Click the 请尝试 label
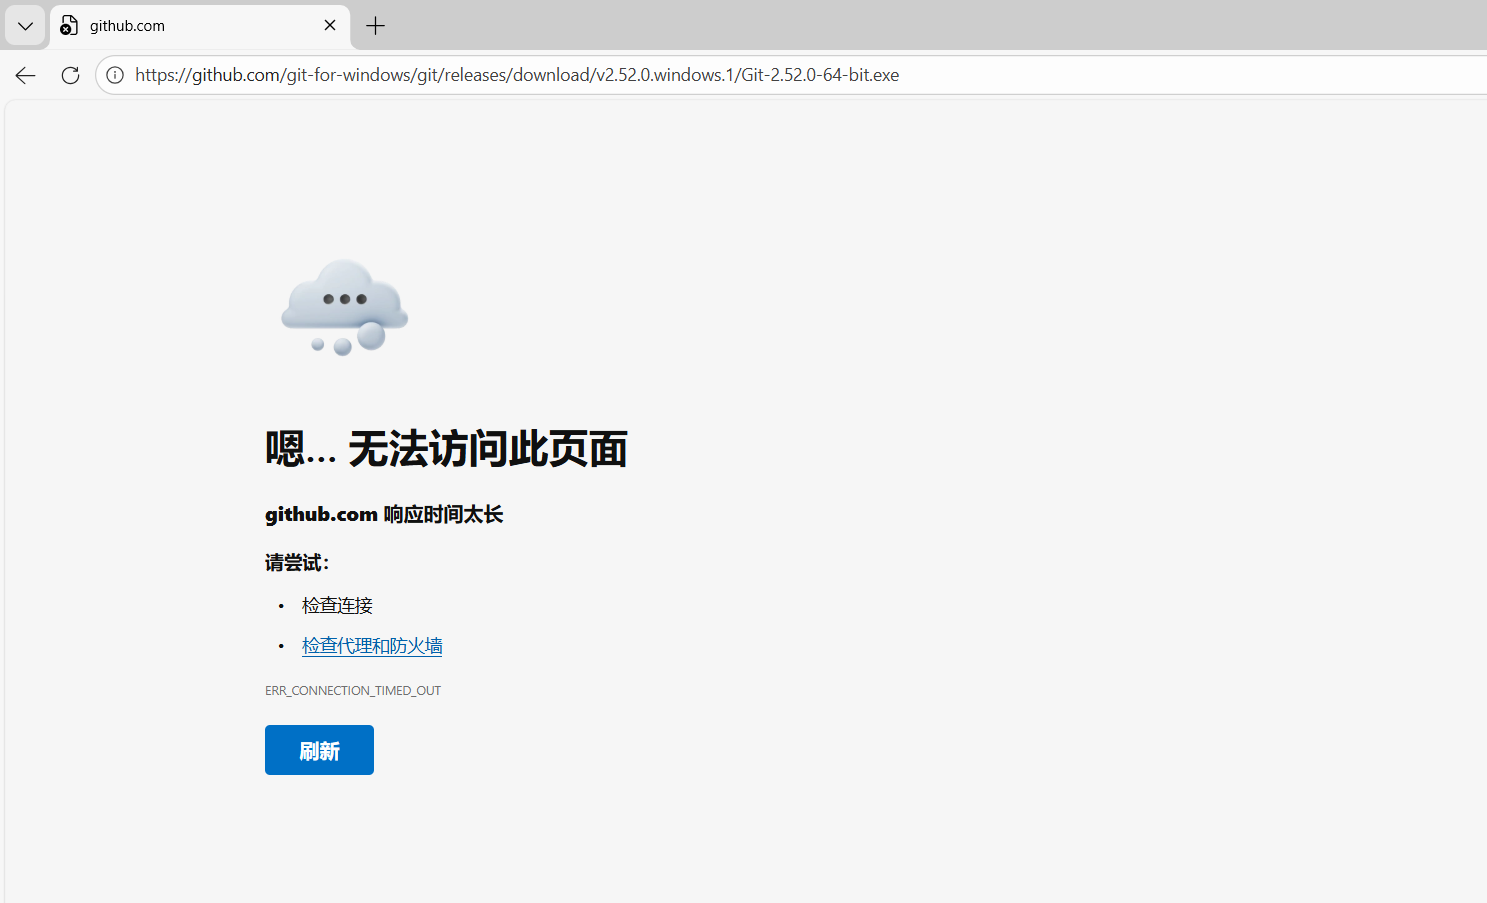 (x=297, y=563)
